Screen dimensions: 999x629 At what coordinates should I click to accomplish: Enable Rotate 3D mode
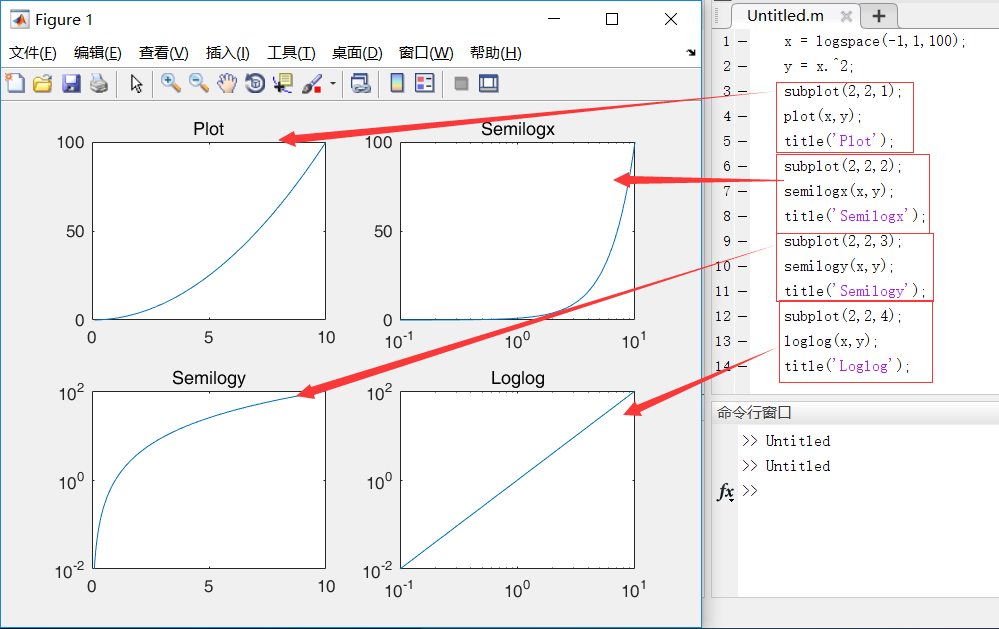[x=253, y=84]
